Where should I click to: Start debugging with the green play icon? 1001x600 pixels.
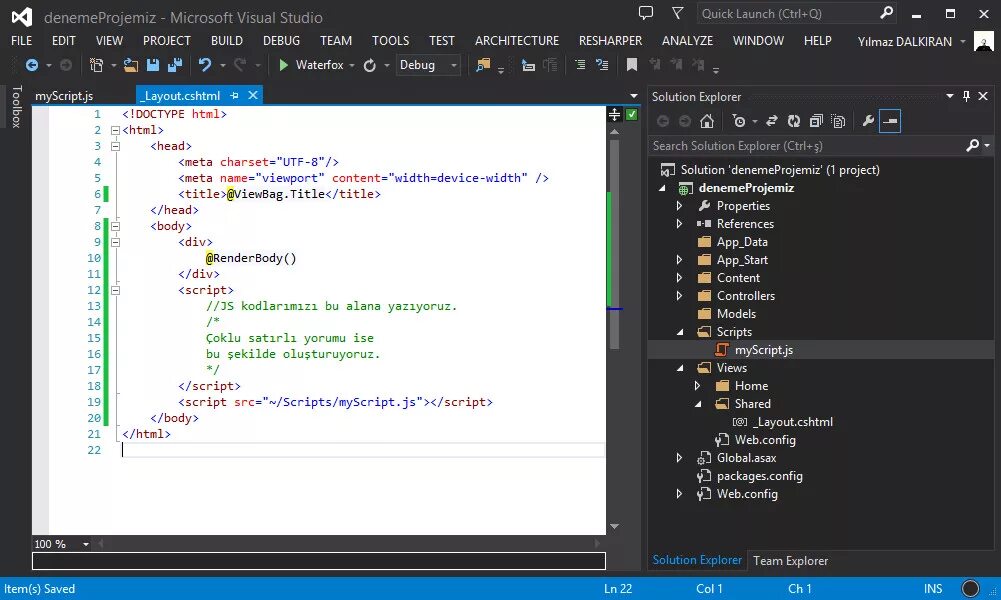pos(283,65)
